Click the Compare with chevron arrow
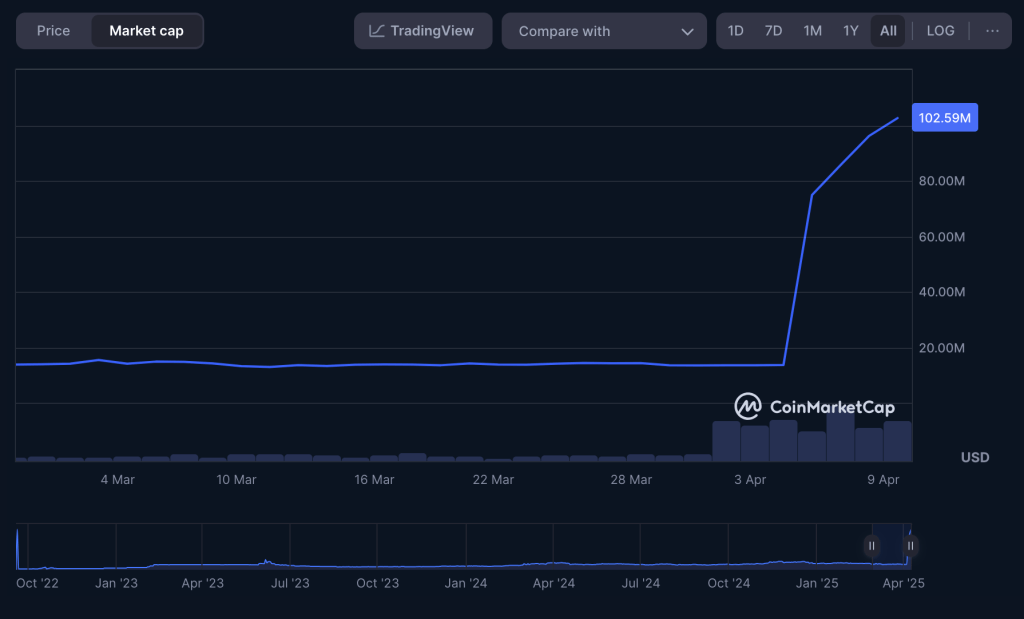The image size is (1024, 619). point(688,30)
